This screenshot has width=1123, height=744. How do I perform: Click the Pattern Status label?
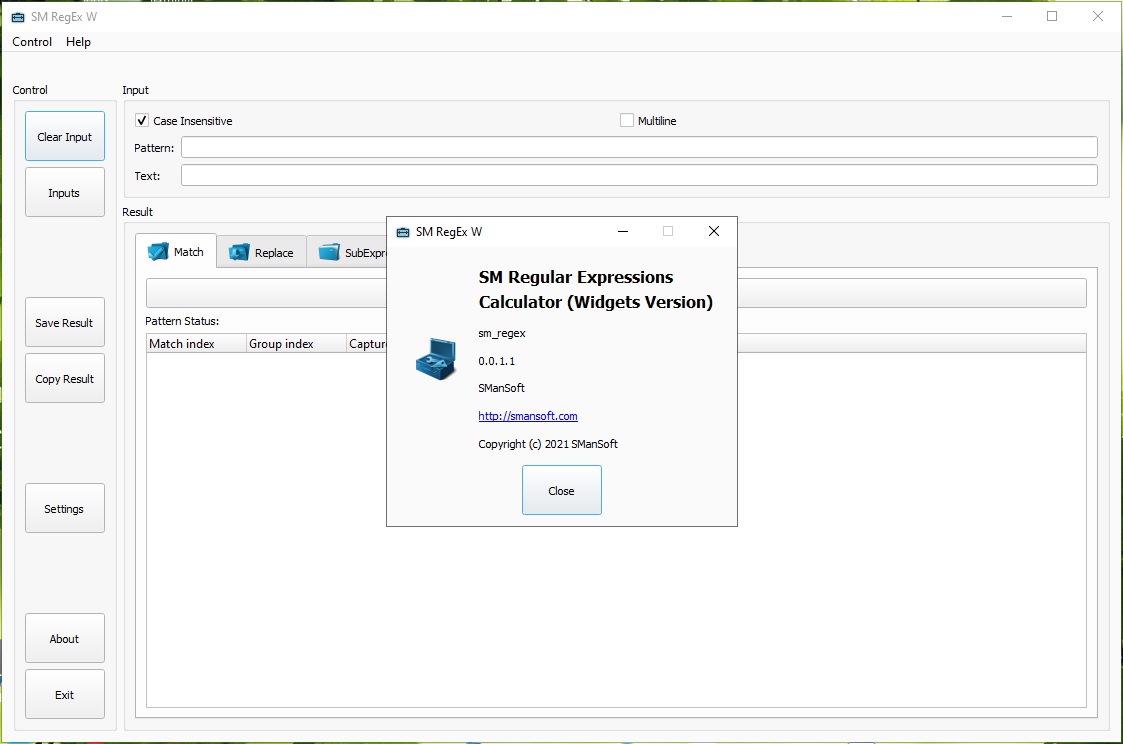coord(182,321)
